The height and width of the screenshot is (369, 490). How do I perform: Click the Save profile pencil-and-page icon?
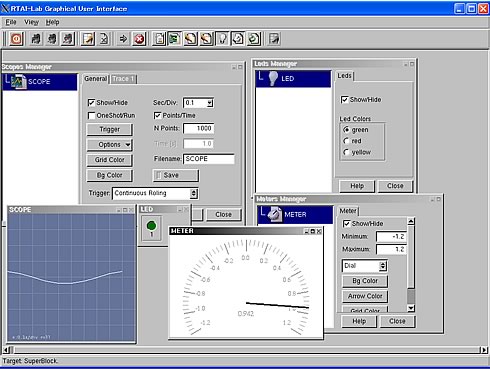[88, 39]
